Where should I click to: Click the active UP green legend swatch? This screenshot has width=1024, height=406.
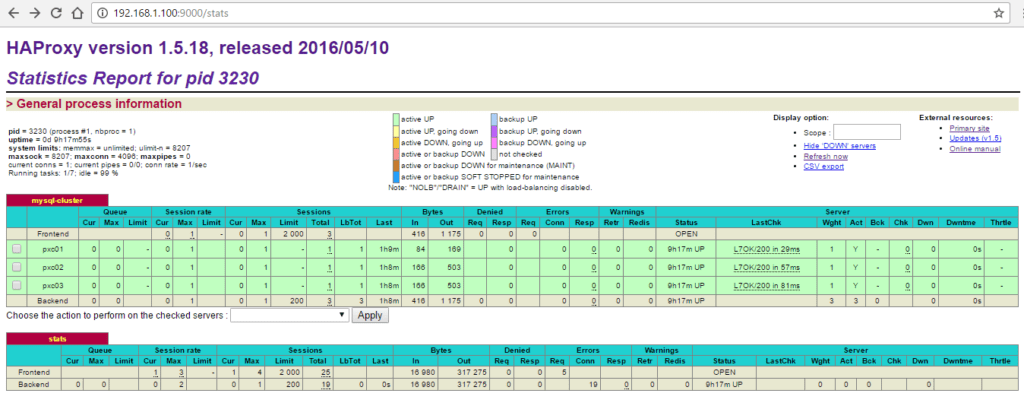(x=396, y=118)
